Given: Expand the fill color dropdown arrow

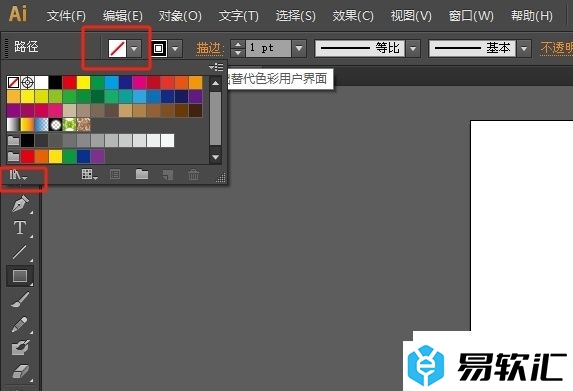Looking at the screenshot, I should 134,48.
